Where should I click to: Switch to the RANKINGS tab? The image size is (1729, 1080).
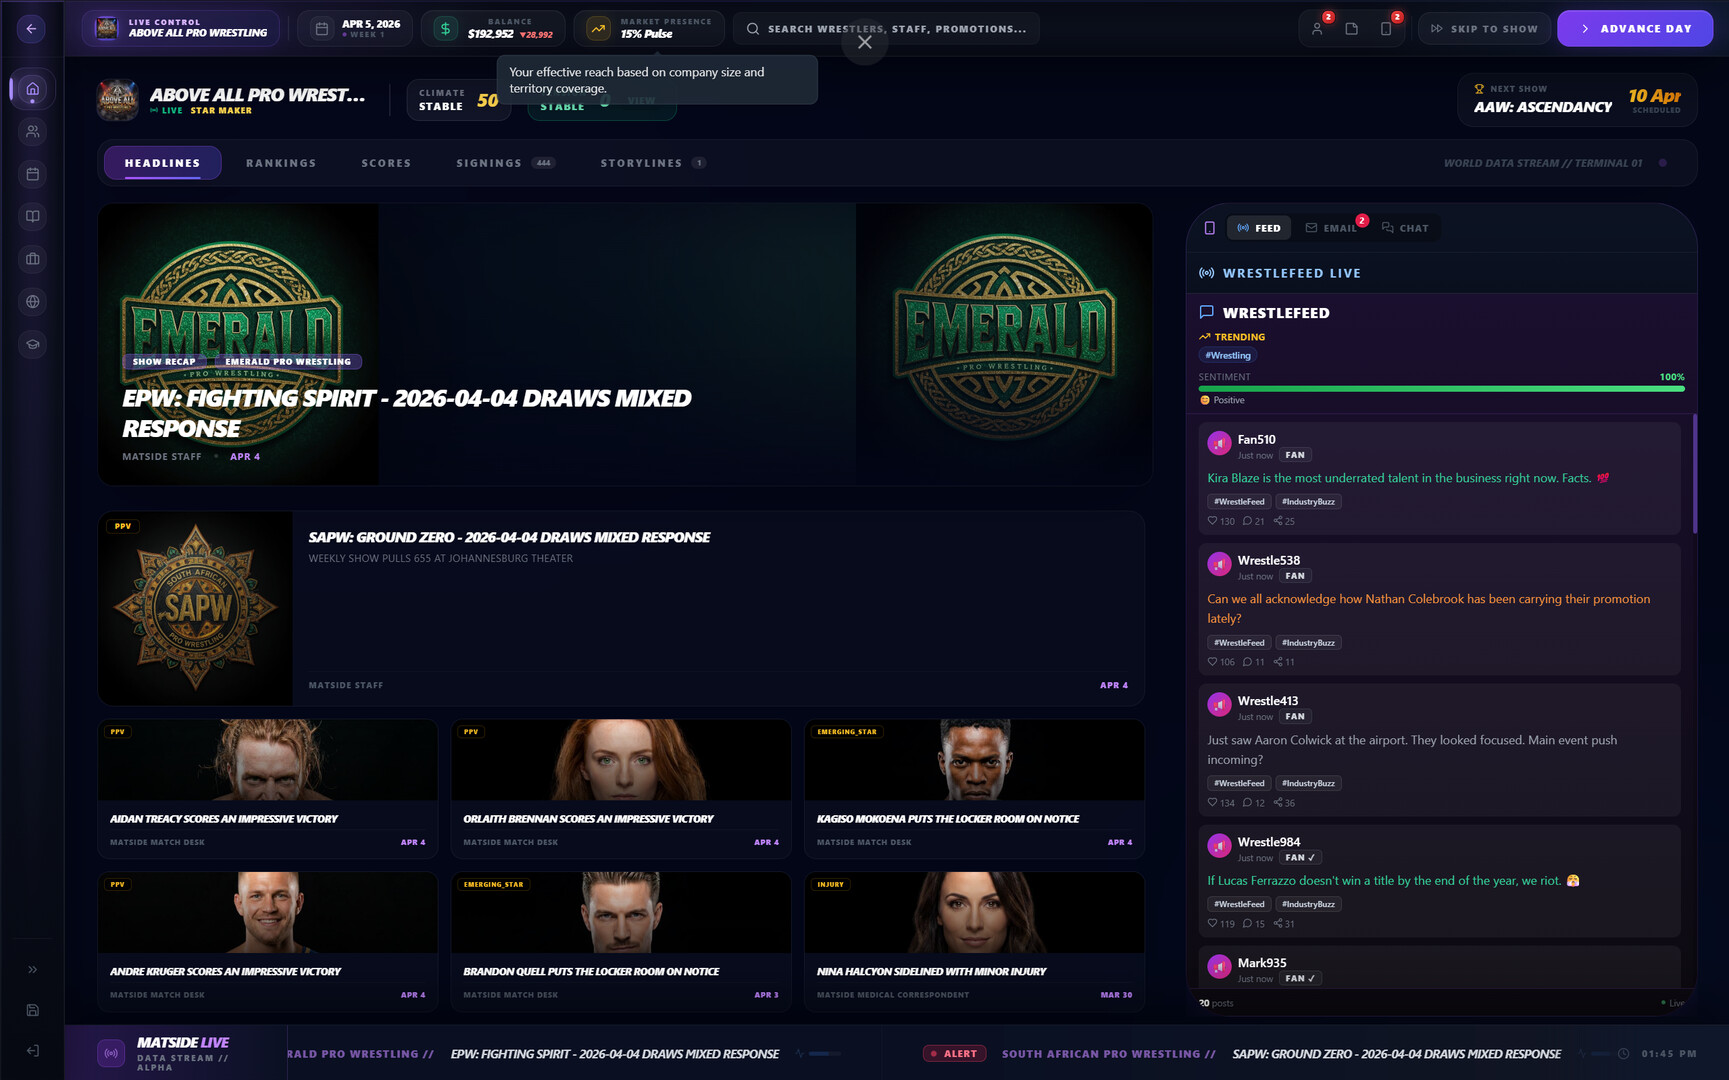click(281, 163)
